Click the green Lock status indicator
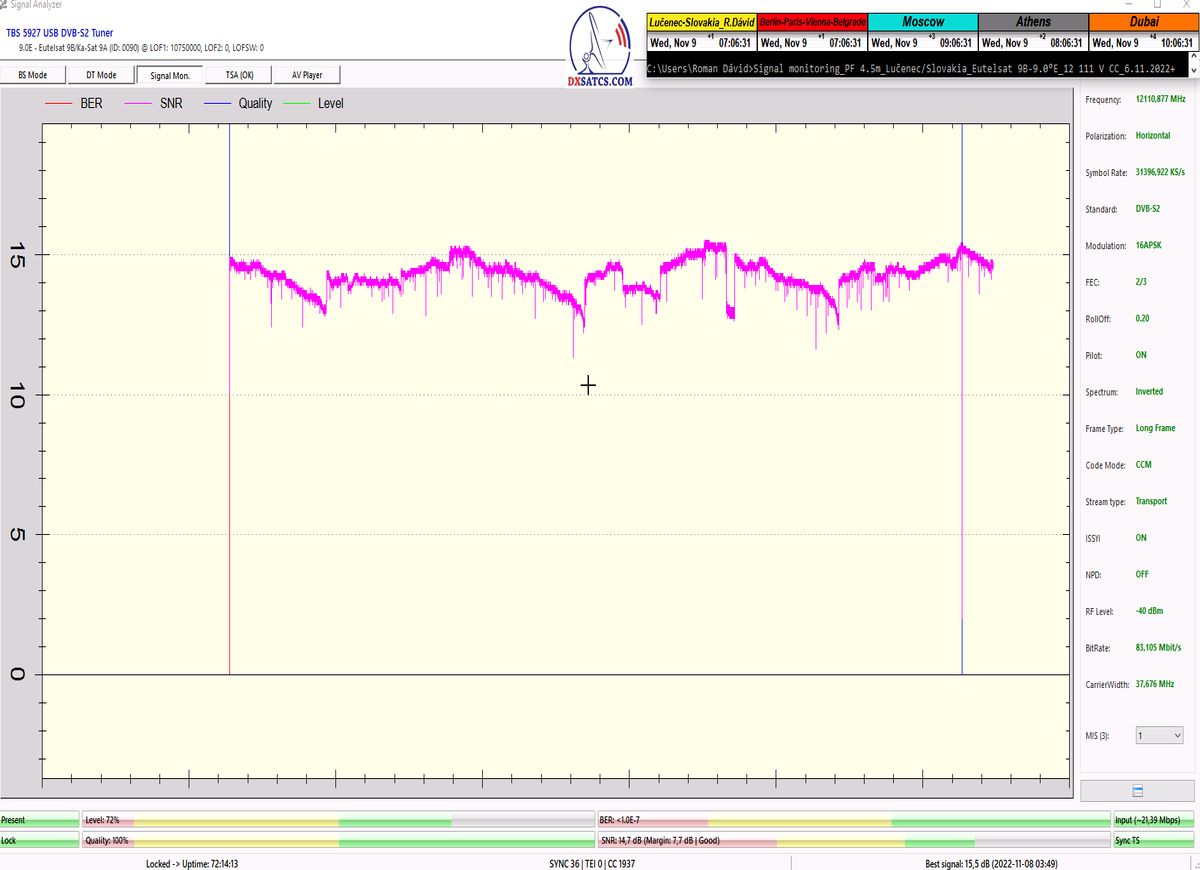The image size is (1200, 870). point(39,841)
